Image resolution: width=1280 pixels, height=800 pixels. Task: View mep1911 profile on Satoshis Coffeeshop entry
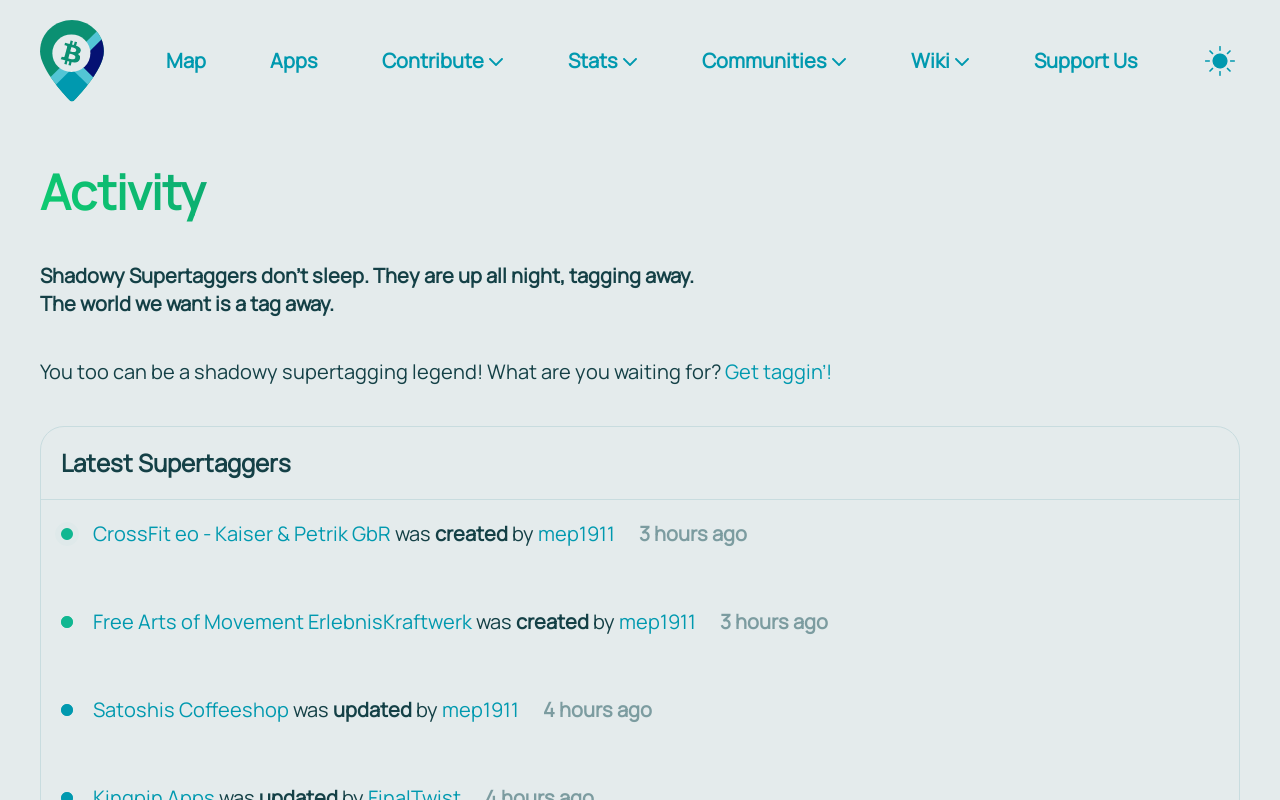(x=480, y=710)
